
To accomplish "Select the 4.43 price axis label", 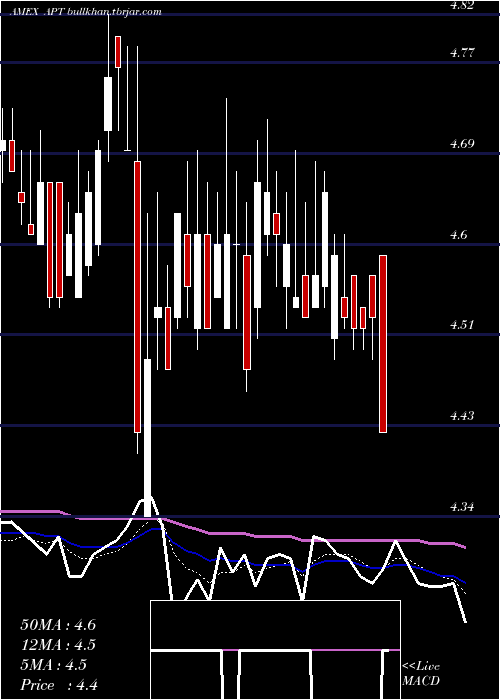I will (462, 416).
